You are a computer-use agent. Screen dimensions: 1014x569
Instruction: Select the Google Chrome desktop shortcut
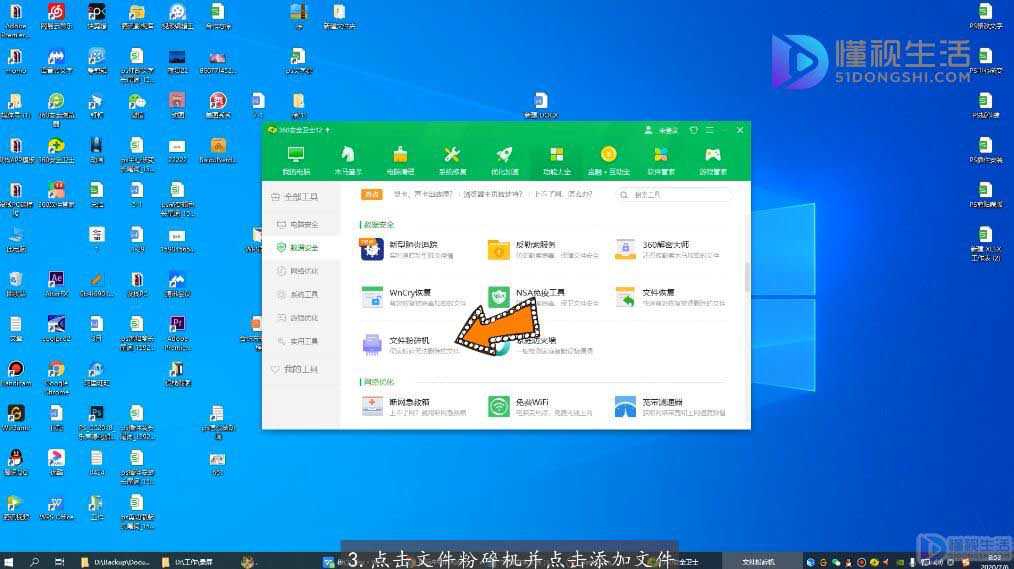(x=56, y=378)
